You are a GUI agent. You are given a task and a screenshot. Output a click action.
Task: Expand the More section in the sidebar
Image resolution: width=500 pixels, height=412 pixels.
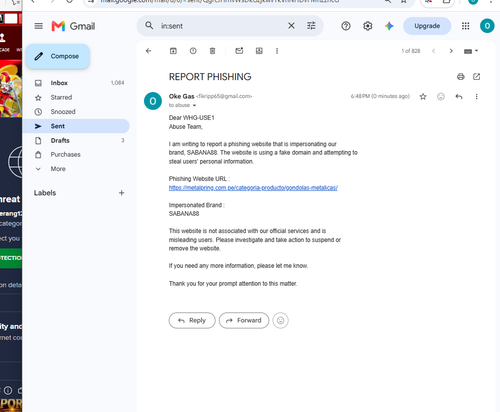(x=76, y=169)
